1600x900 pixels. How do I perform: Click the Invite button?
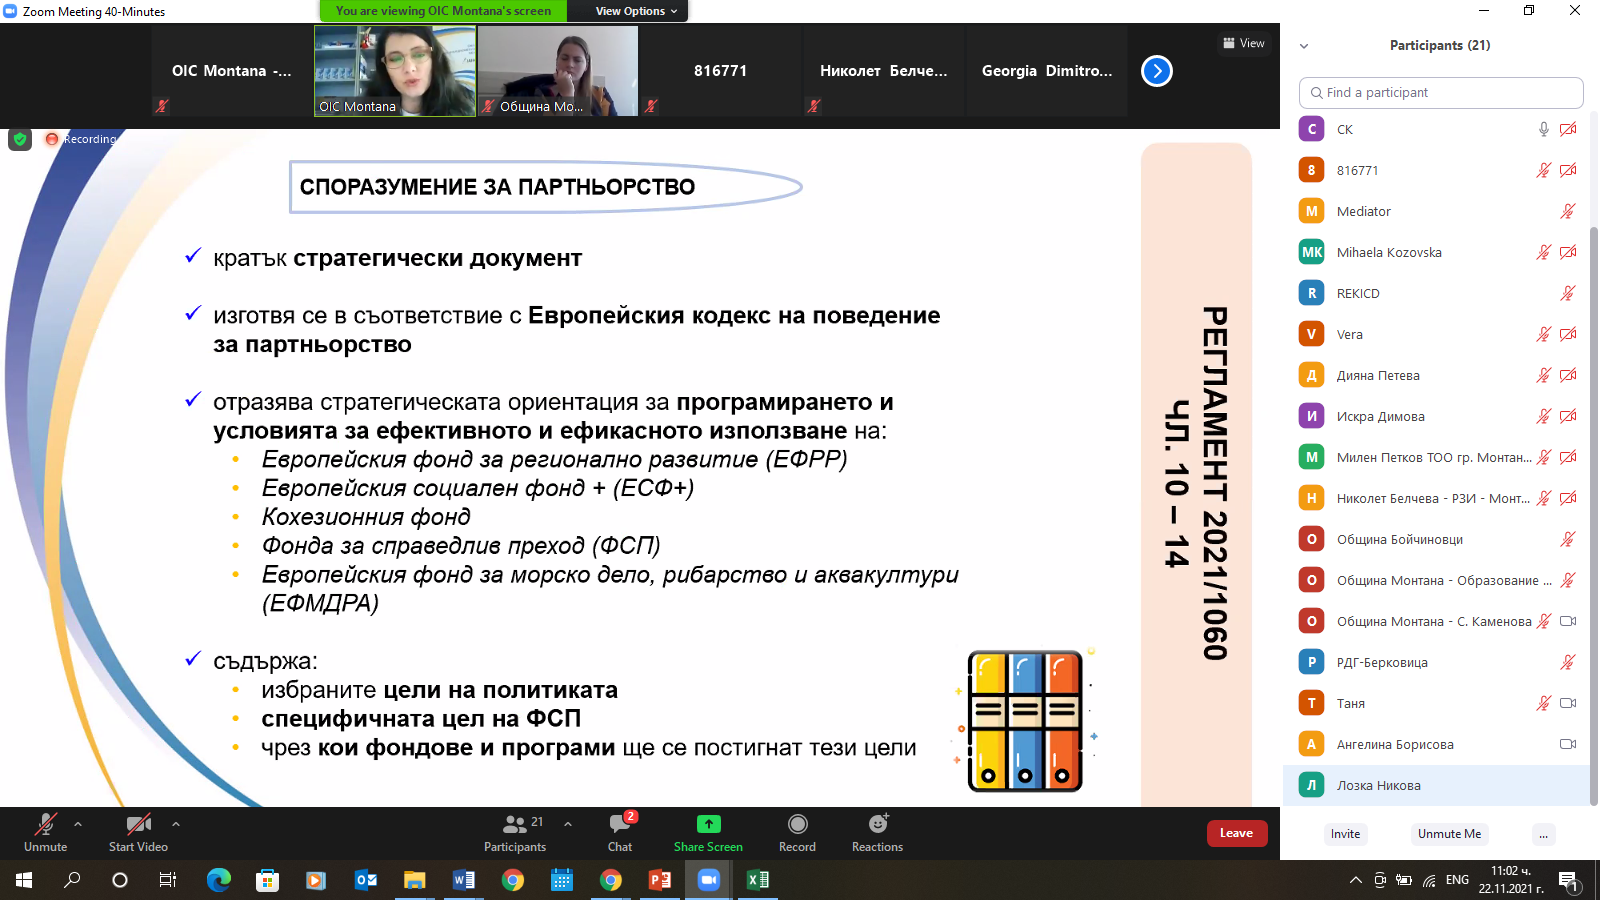(x=1345, y=834)
